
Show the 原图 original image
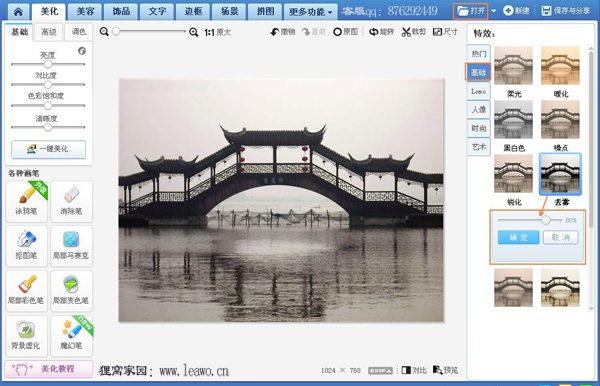(x=346, y=32)
